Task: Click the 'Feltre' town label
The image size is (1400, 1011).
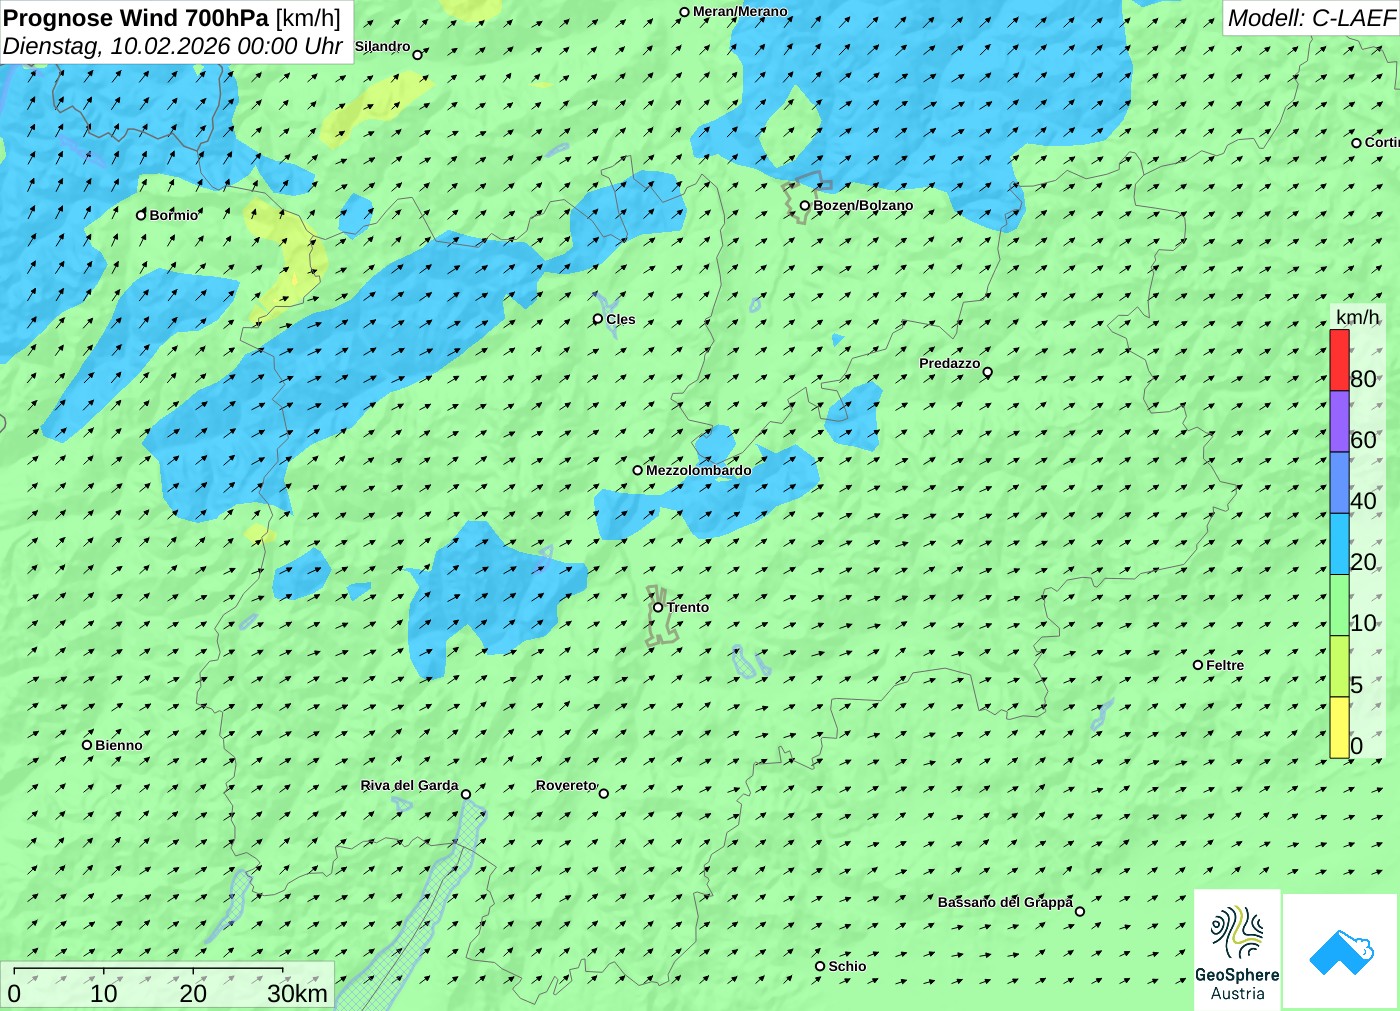Action: tap(1225, 665)
